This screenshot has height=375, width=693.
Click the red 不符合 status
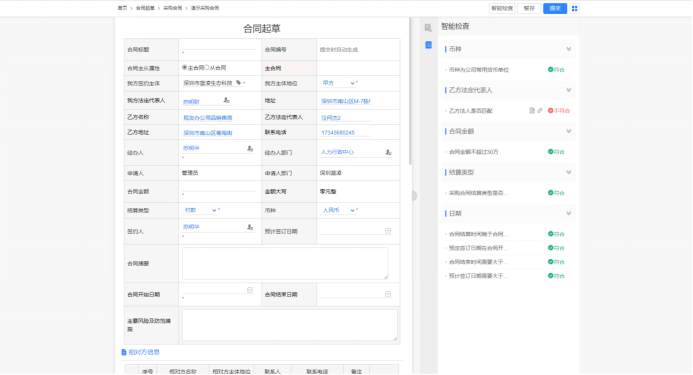[559, 111]
